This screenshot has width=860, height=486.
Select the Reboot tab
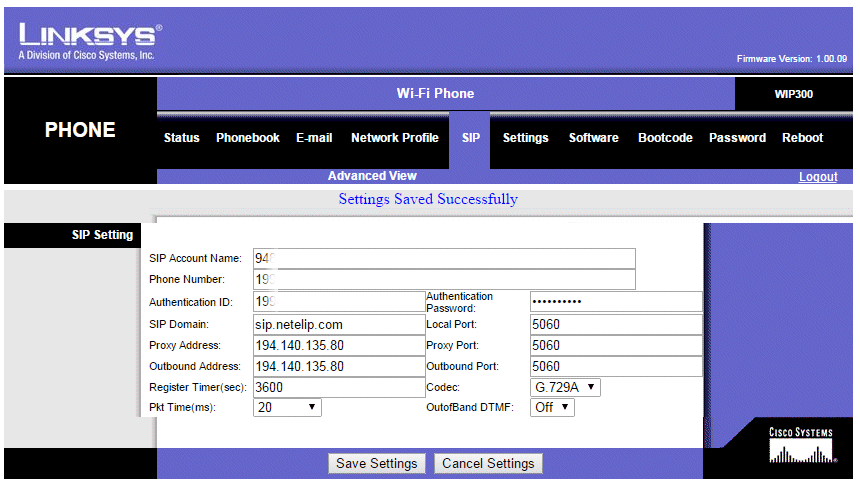pos(802,138)
